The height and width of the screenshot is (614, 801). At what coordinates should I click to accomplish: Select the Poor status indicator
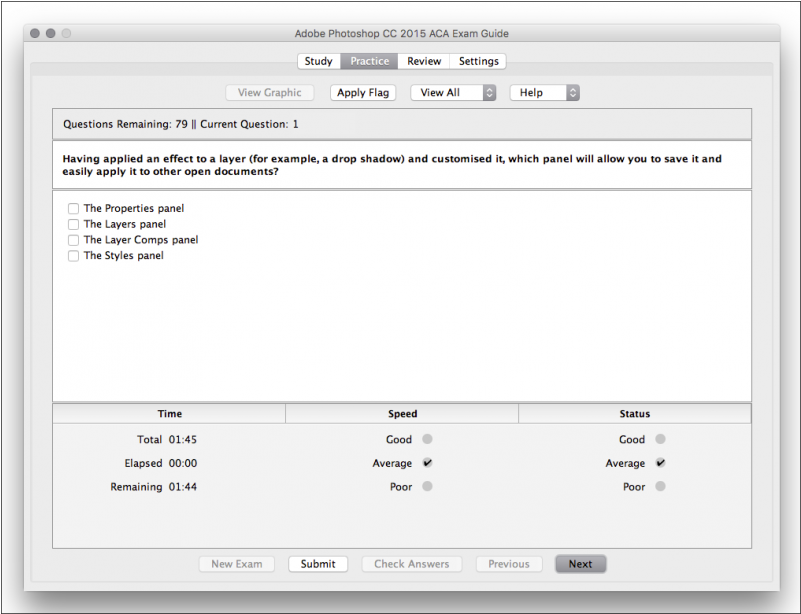tap(661, 486)
